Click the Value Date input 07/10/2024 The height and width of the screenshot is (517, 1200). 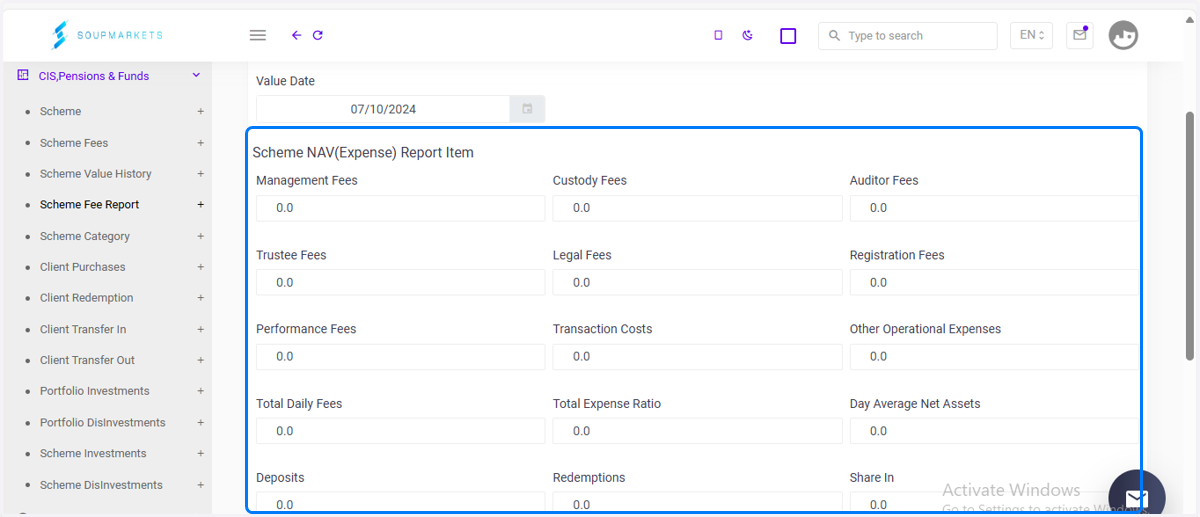[x=383, y=109]
